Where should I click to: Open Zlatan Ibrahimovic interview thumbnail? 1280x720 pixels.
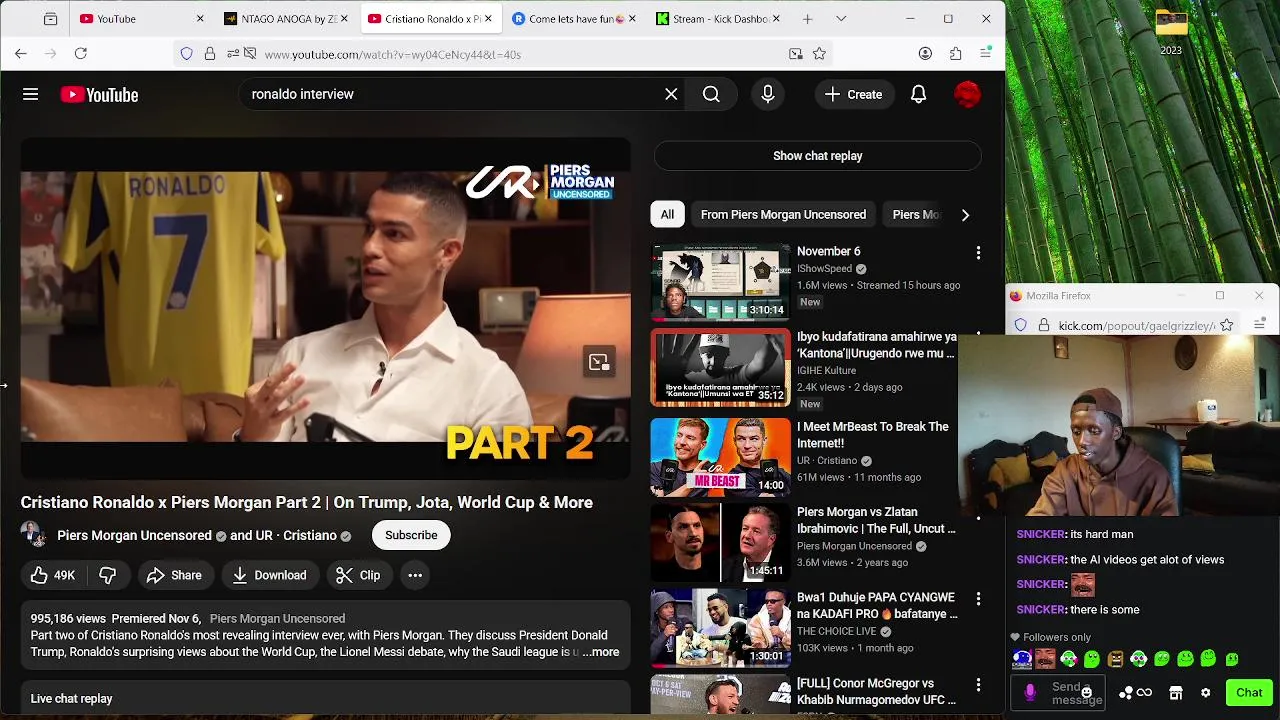pos(720,542)
